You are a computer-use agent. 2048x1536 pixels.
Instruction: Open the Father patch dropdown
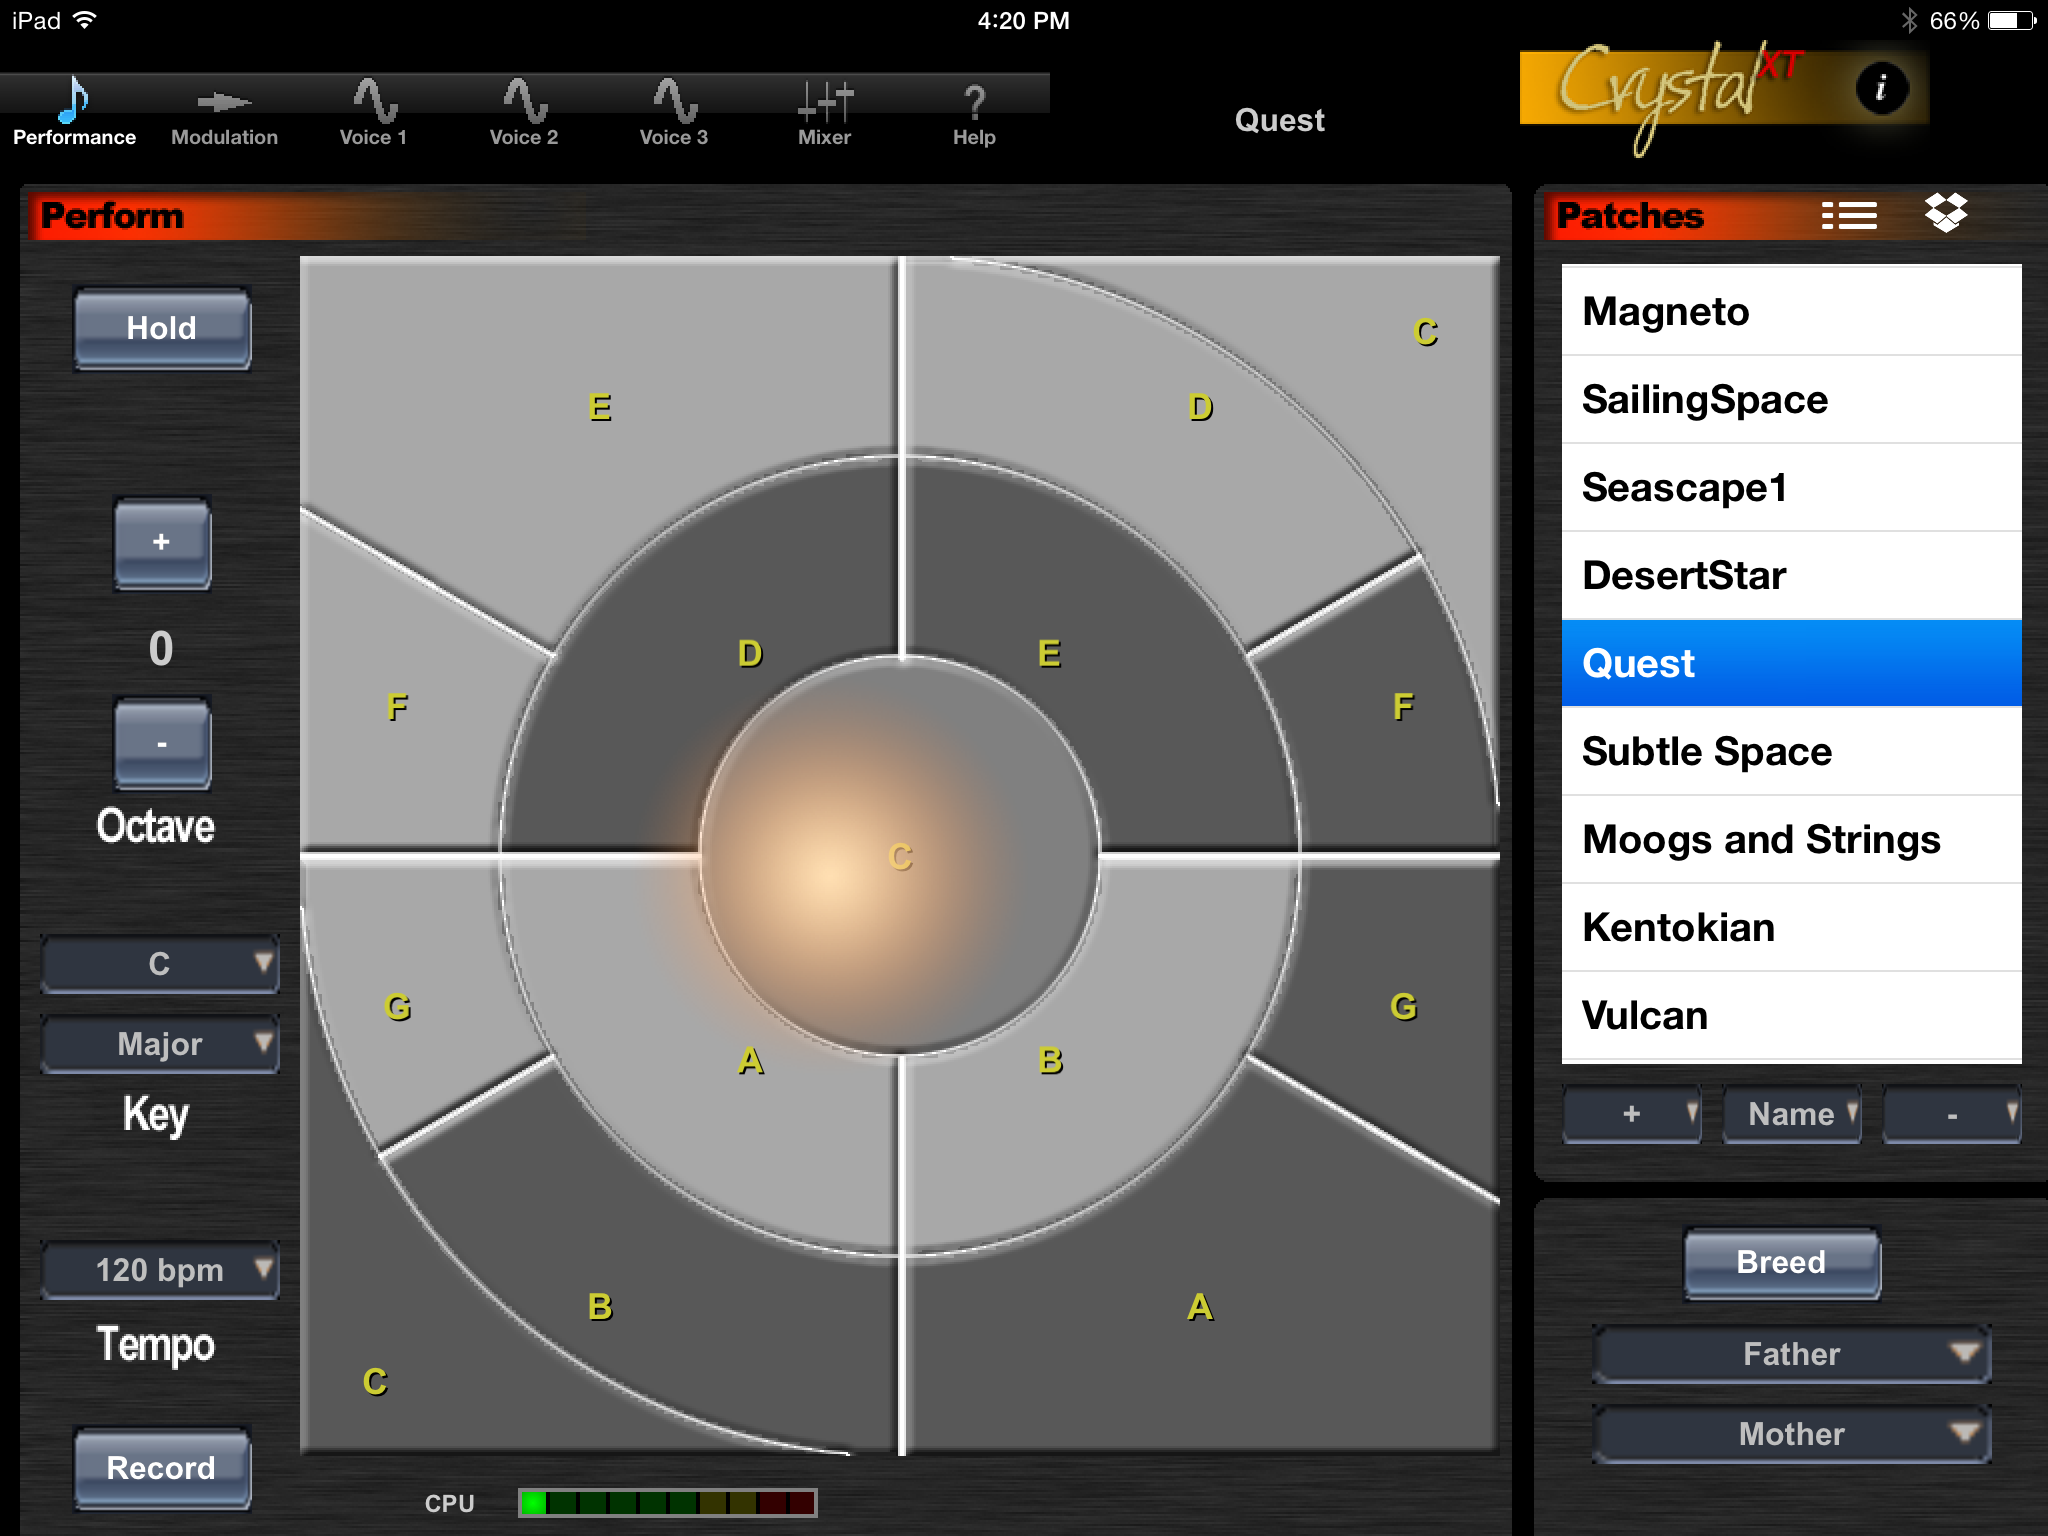pyautogui.click(x=1791, y=1354)
